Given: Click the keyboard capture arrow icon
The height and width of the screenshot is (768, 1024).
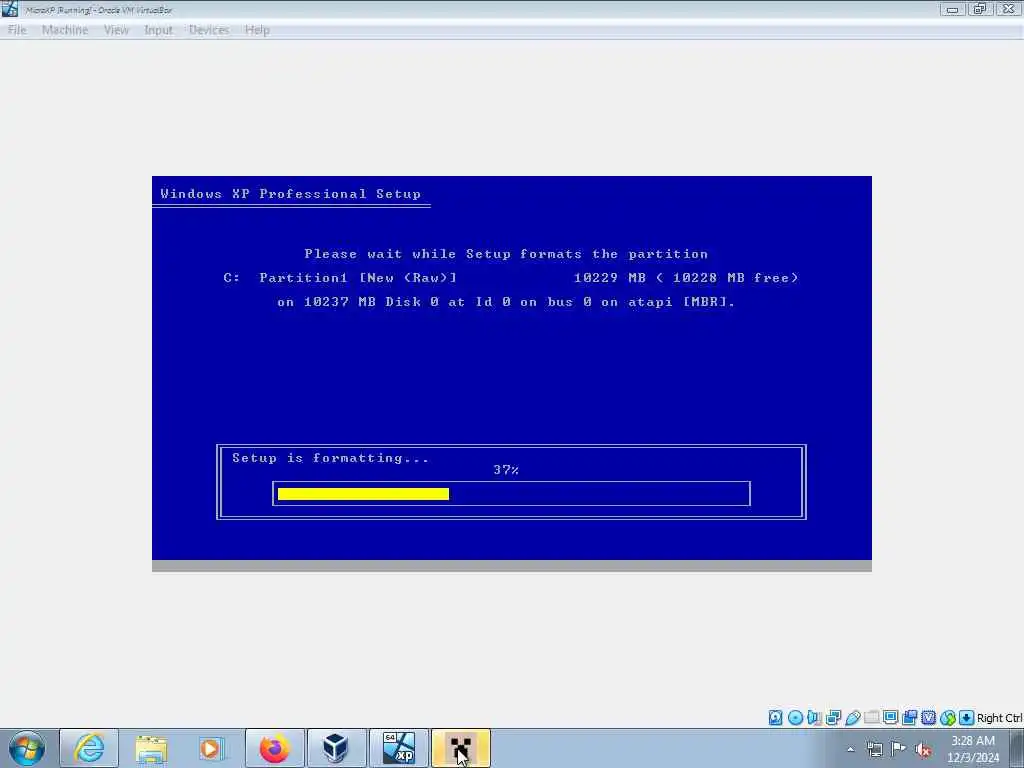Looking at the screenshot, I should 967,718.
